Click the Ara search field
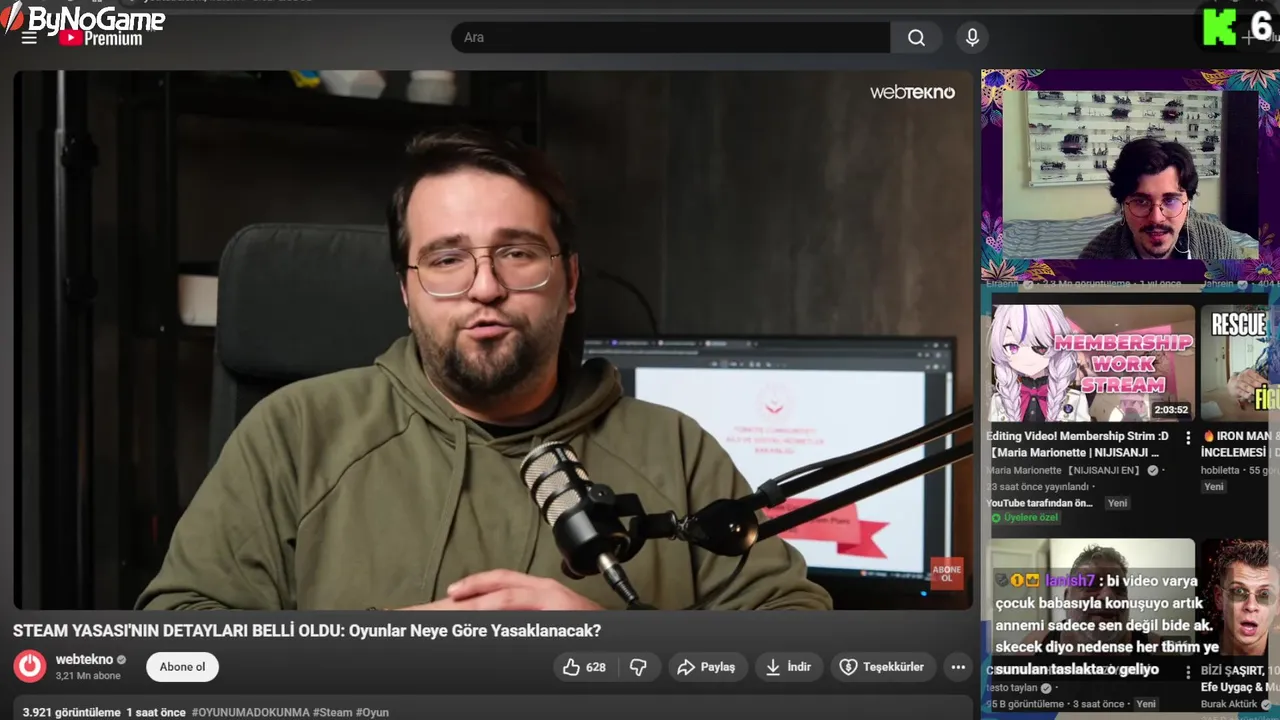This screenshot has width=1280, height=720. [x=671, y=37]
